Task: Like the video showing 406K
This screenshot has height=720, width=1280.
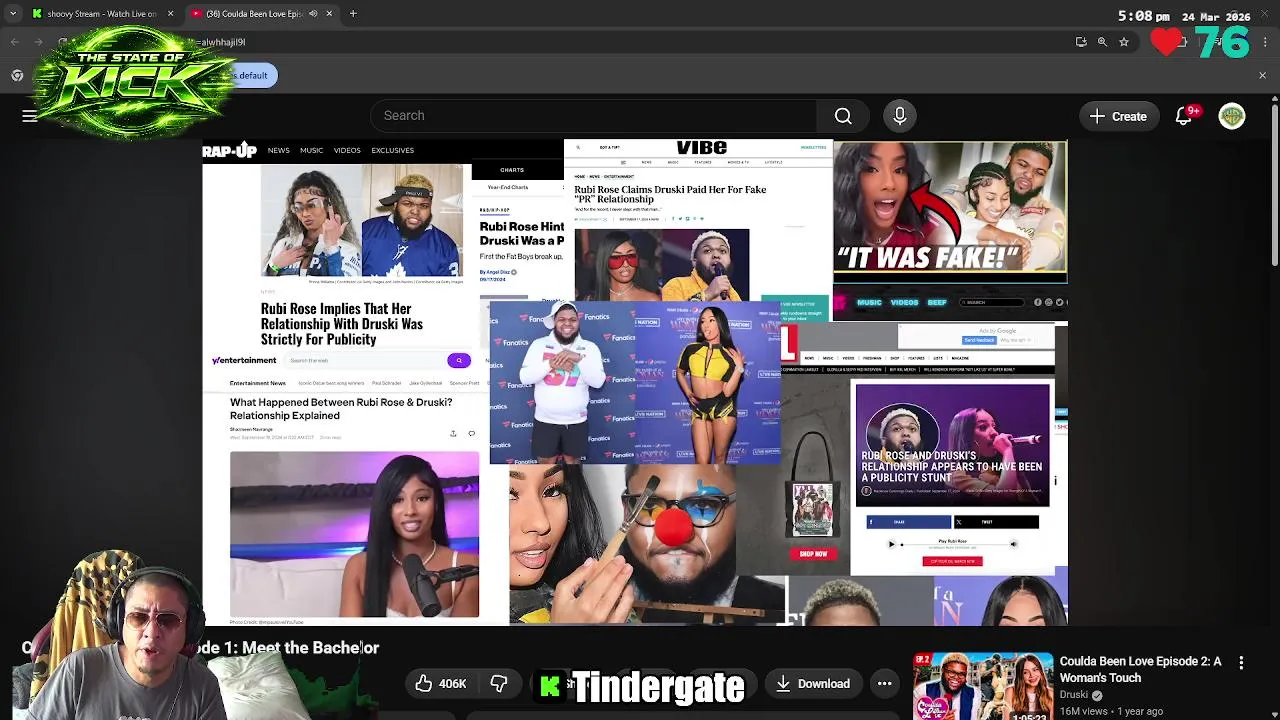Action: [441, 684]
